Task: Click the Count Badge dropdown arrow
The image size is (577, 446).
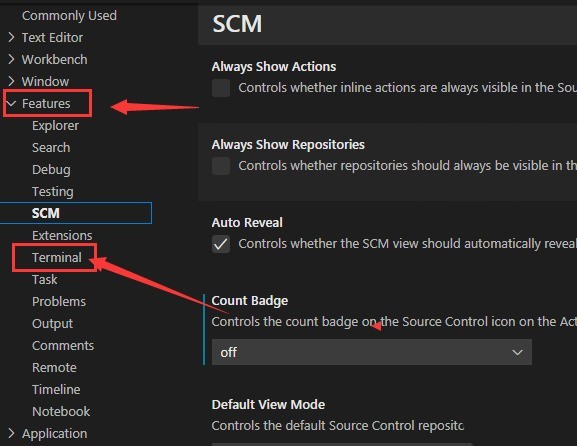Action: 517,353
